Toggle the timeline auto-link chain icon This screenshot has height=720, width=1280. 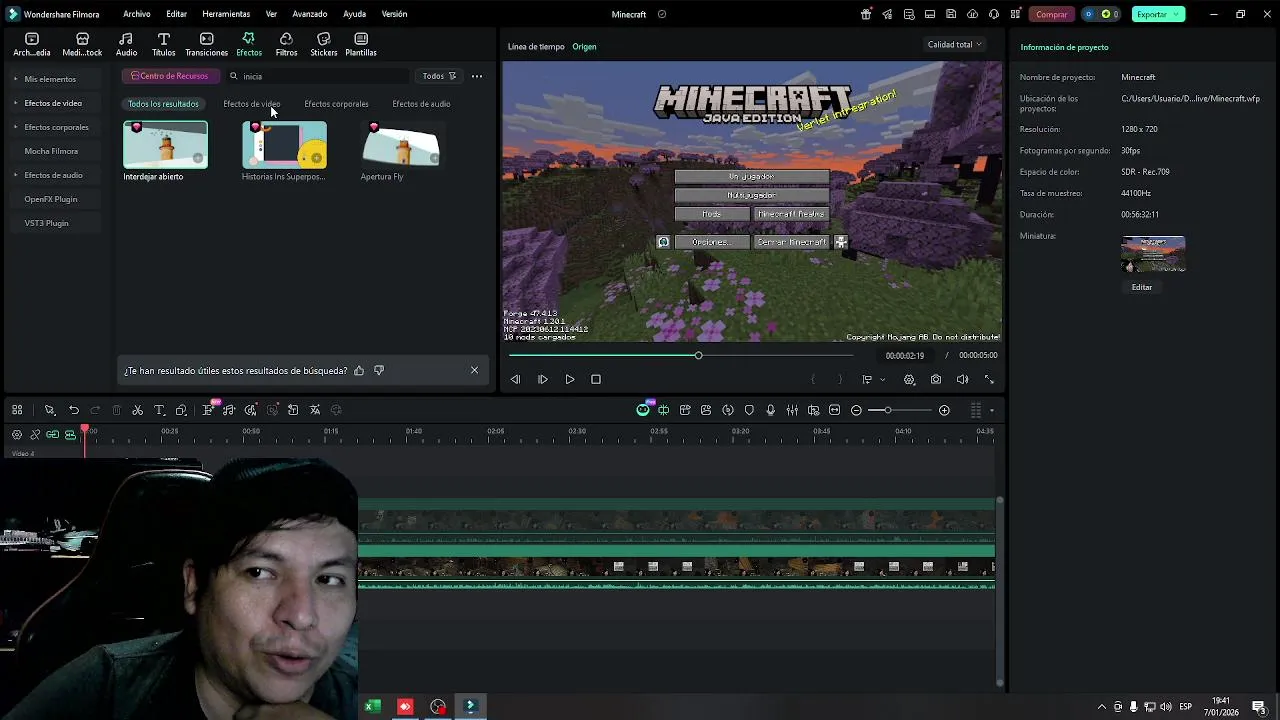click(35, 434)
